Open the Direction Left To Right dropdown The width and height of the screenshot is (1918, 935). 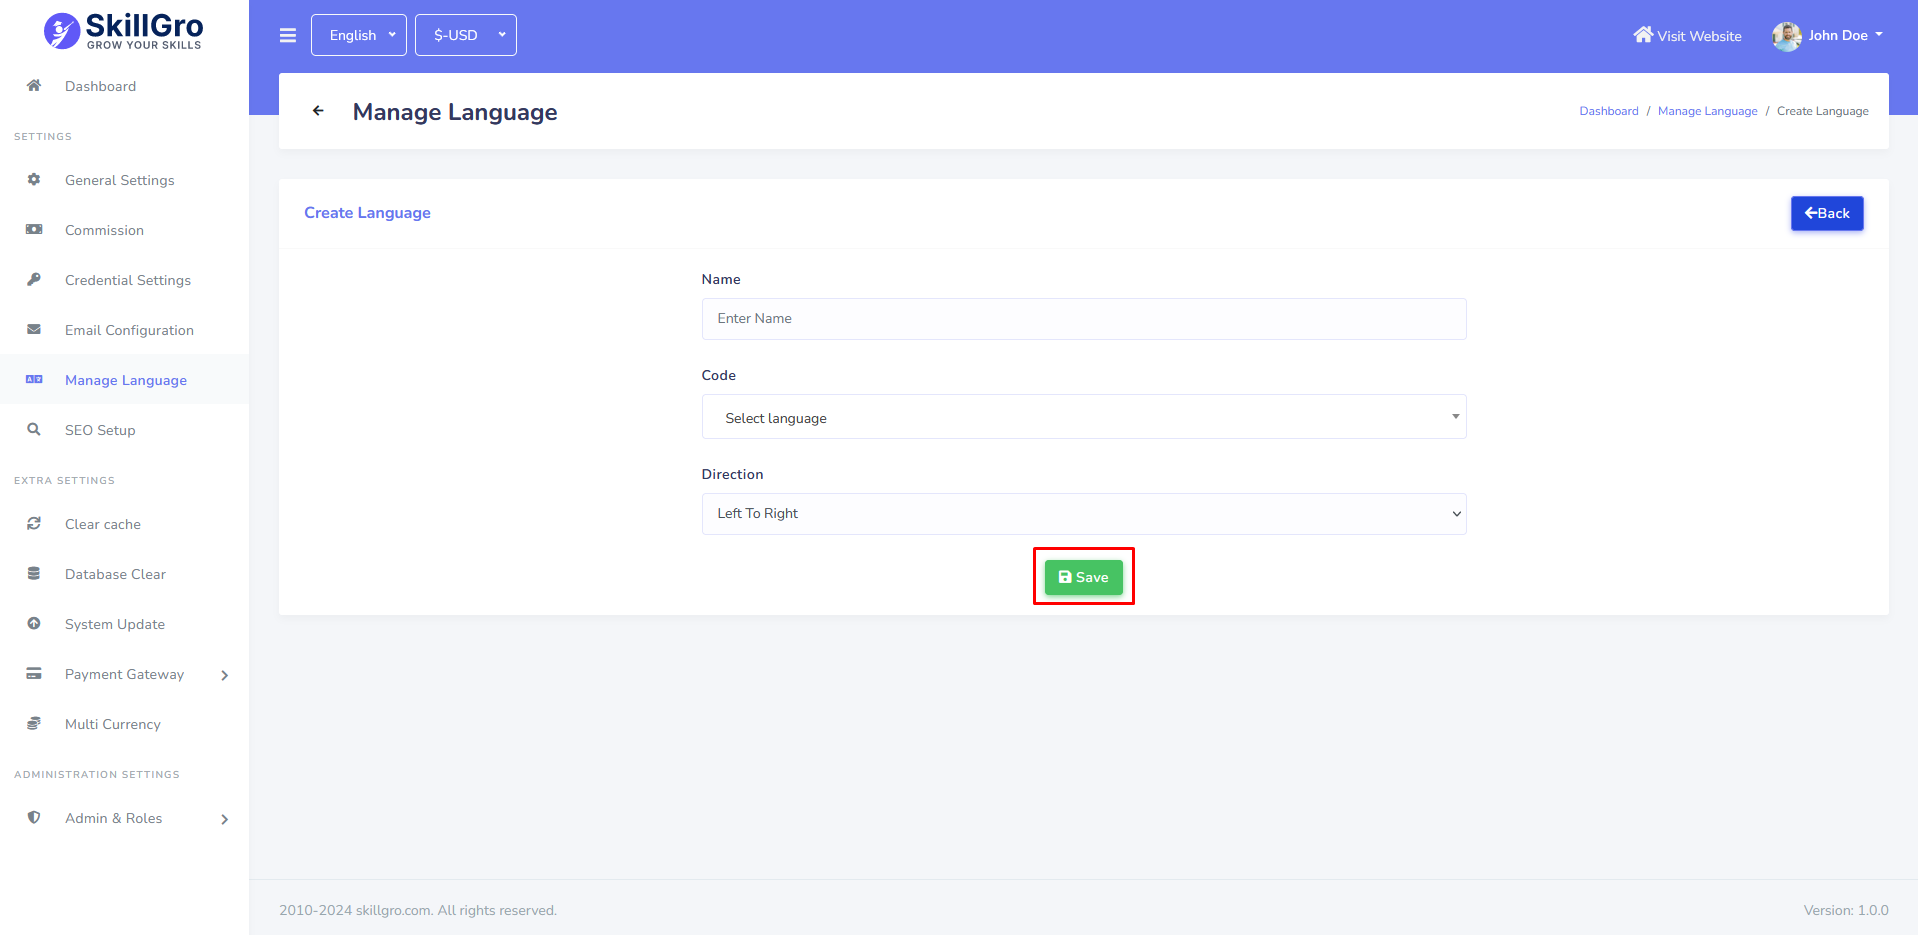[x=1084, y=514]
